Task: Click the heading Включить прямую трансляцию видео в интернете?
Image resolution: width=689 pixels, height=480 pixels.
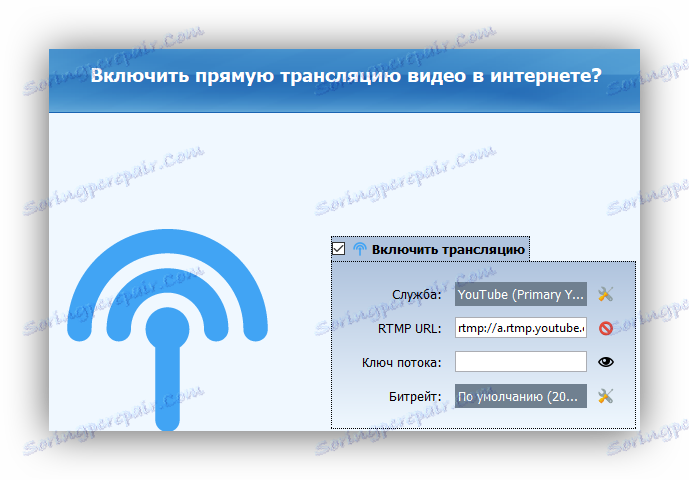Action: pyautogui.click(x=346, y=76)
